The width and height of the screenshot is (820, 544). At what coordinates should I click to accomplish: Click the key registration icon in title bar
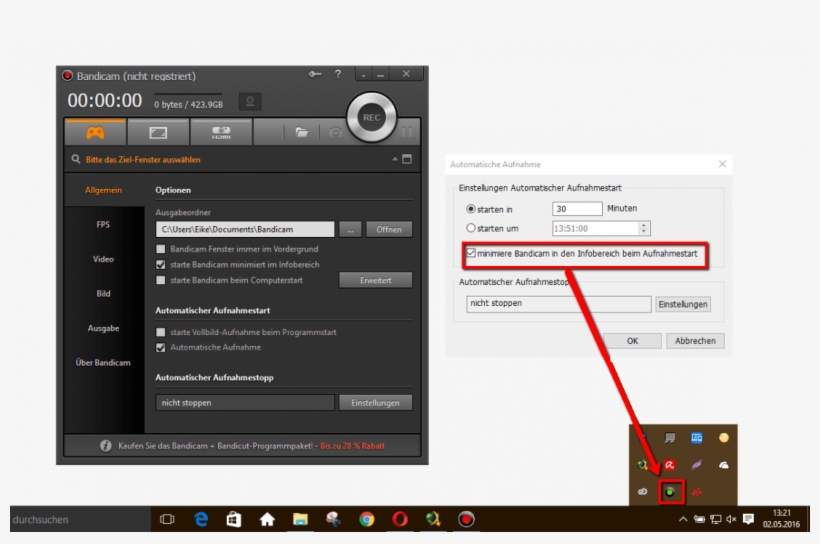315,75
